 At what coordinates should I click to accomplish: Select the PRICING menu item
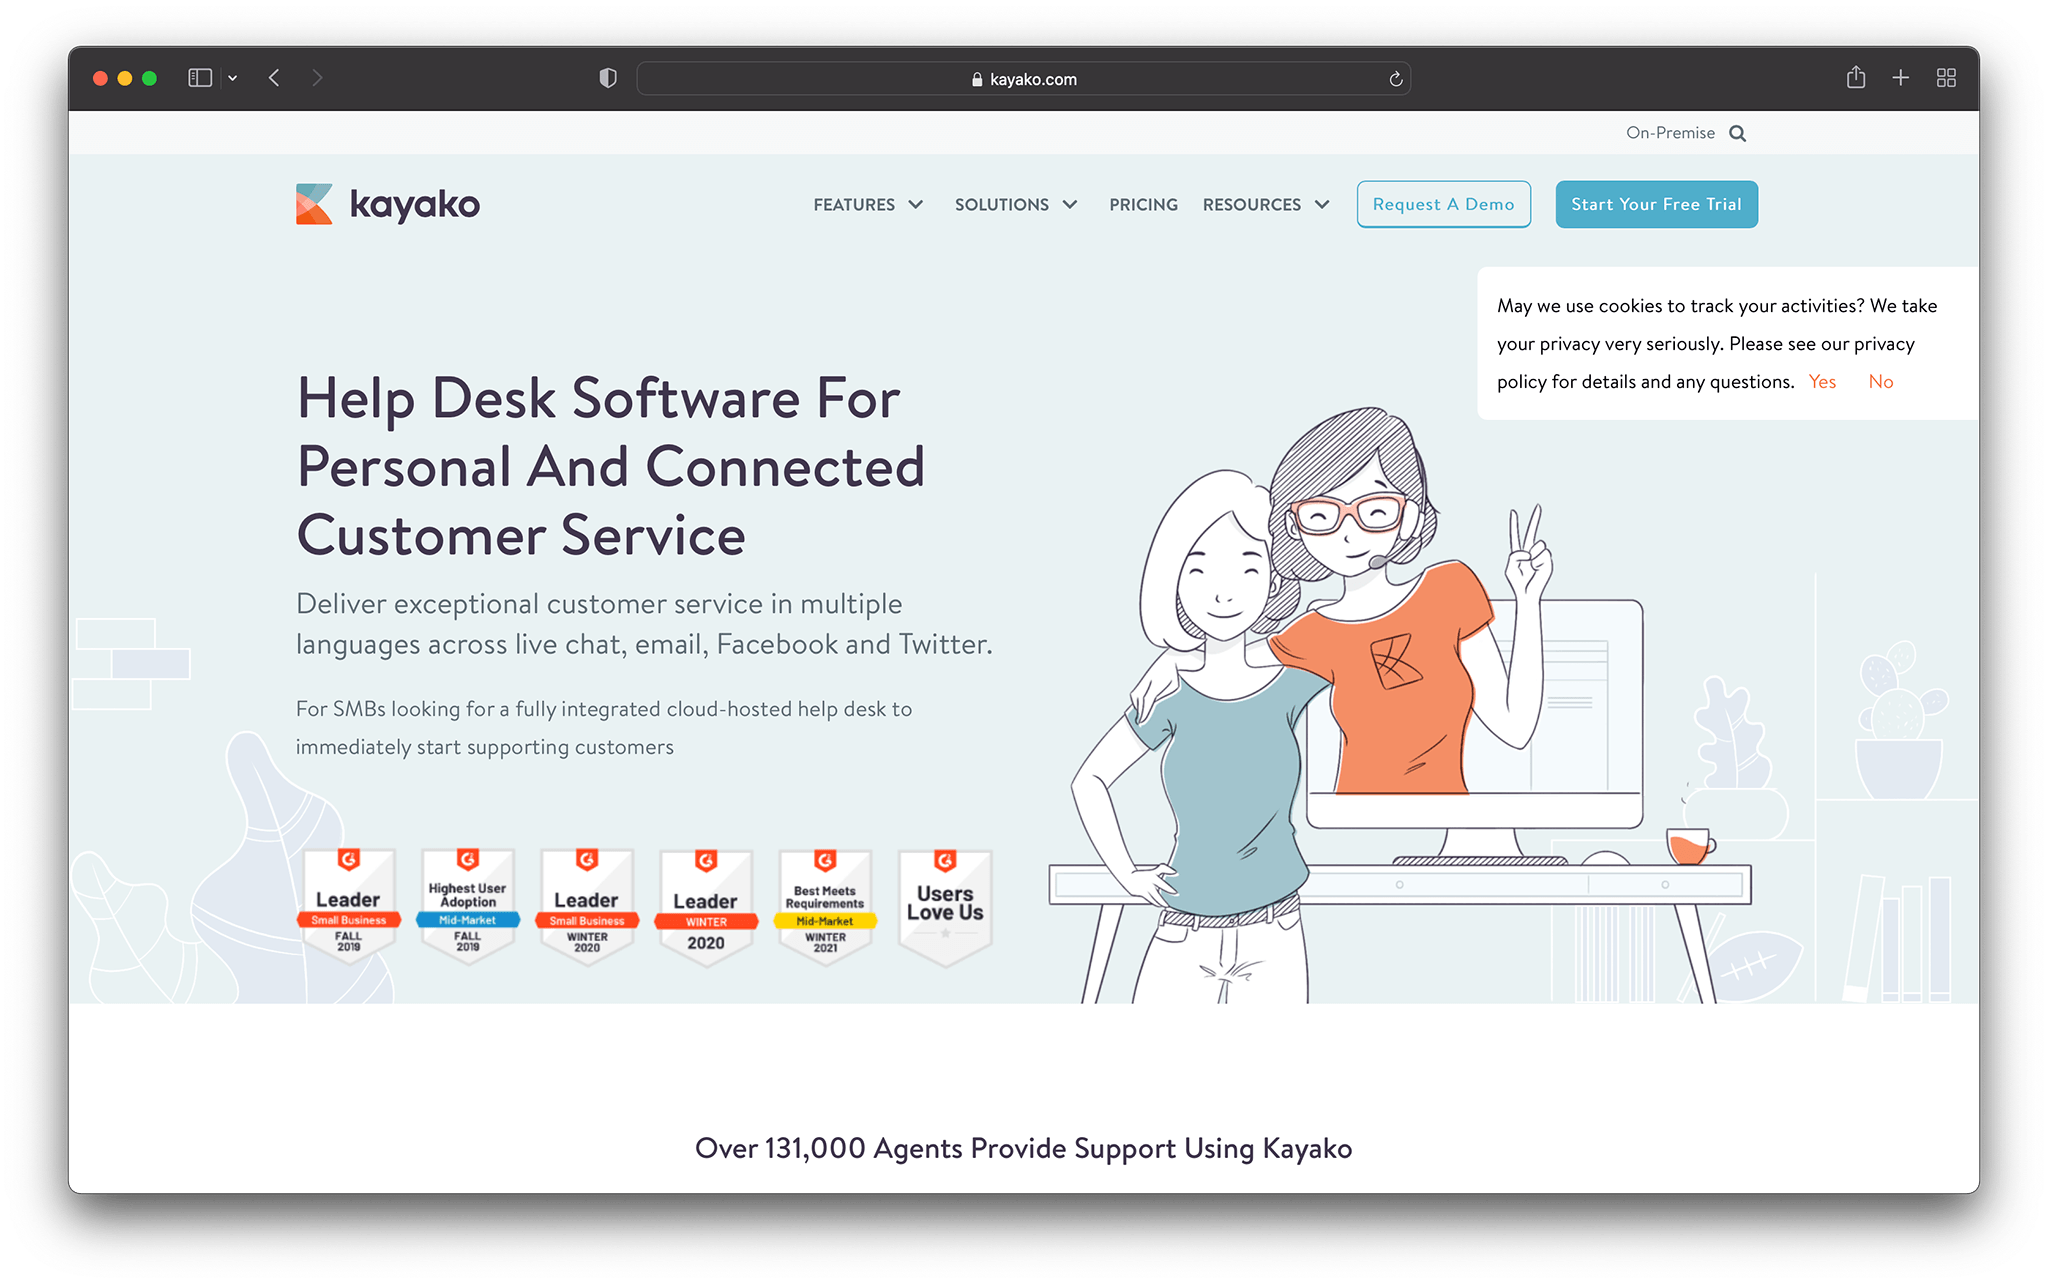coord(1143,204)
